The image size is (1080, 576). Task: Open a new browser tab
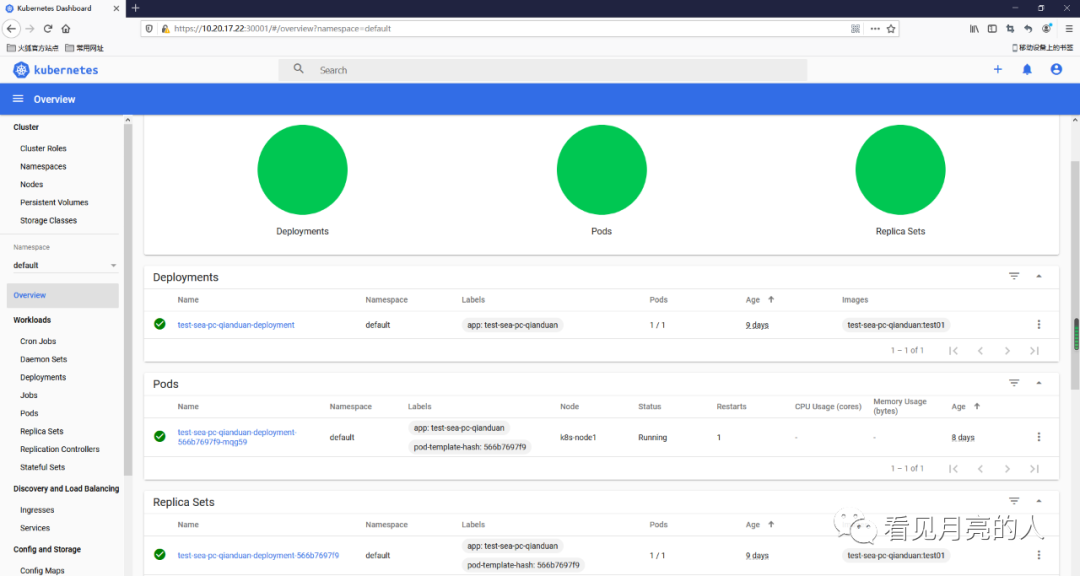tap(136, 8)
